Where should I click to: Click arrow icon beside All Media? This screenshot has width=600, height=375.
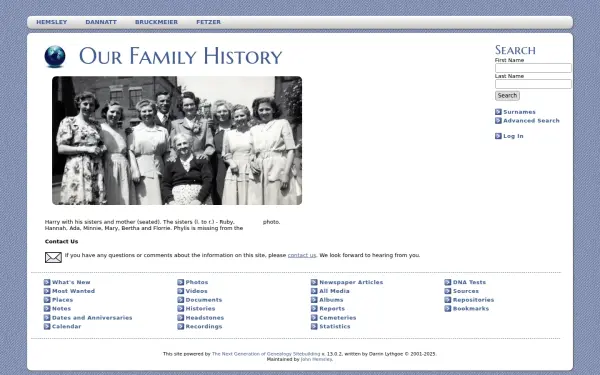pos(314,291)
